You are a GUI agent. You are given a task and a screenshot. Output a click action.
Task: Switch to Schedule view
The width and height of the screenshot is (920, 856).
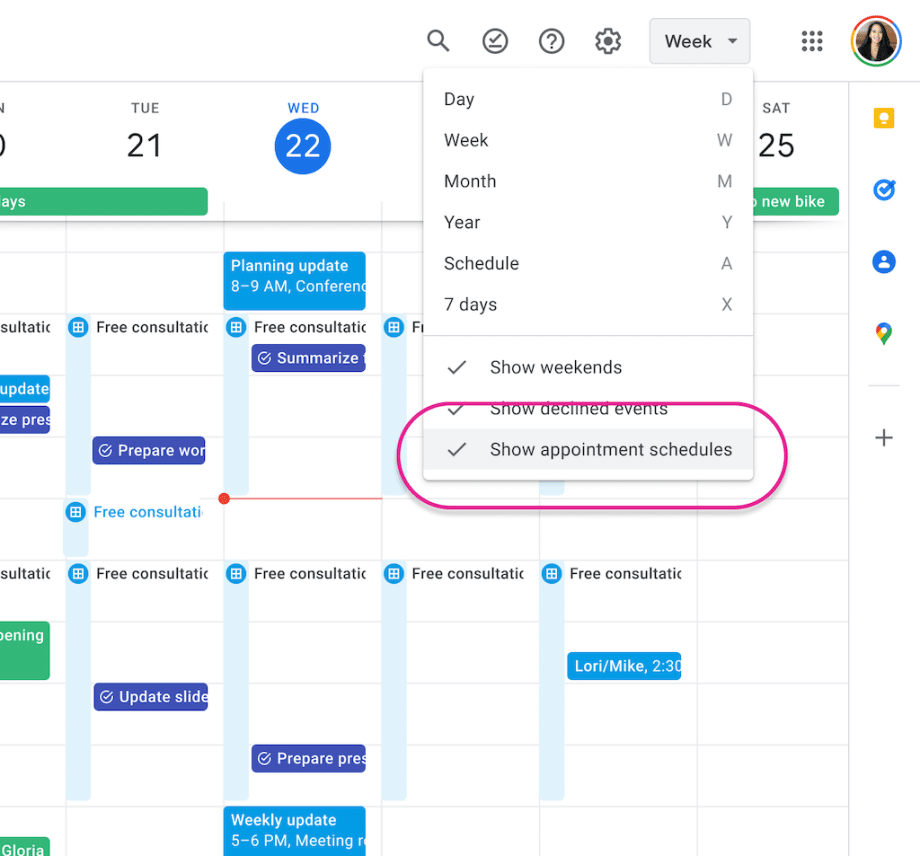(x=481, y=263)
